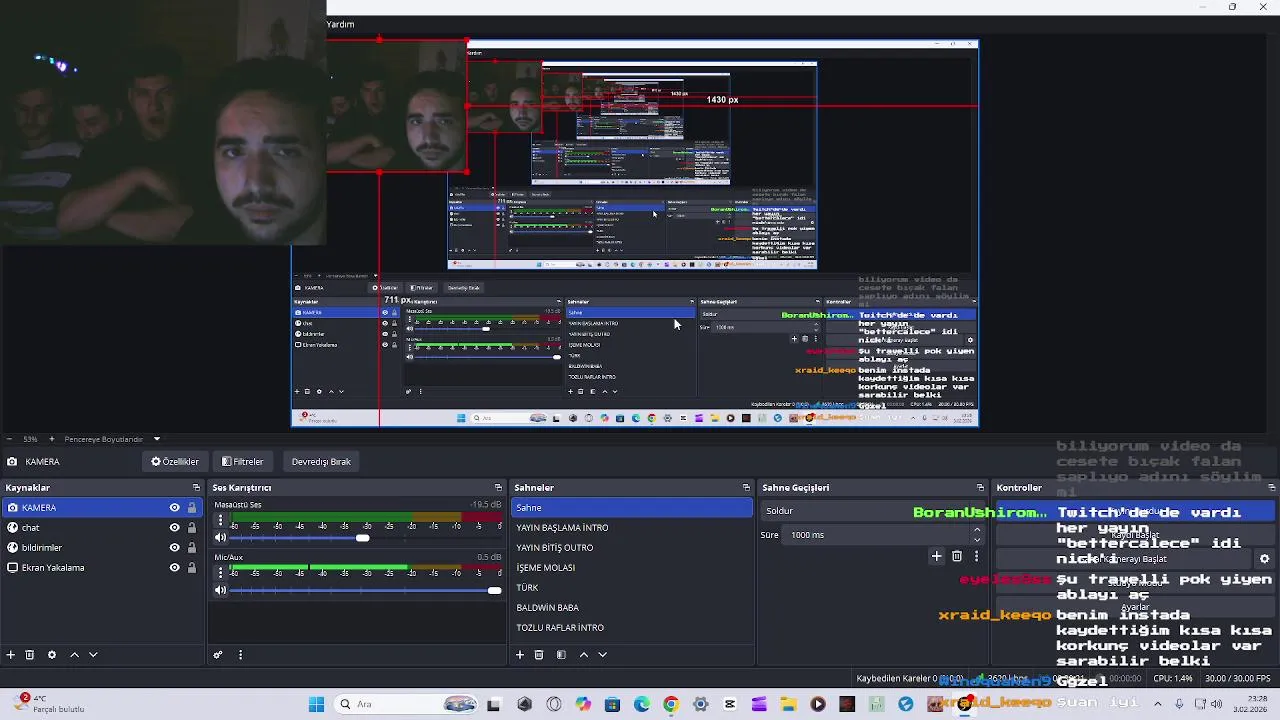Open the Ses Karıştırıcı bottom three-dot menu
The image size is (1280, 720).
(240, 655)
